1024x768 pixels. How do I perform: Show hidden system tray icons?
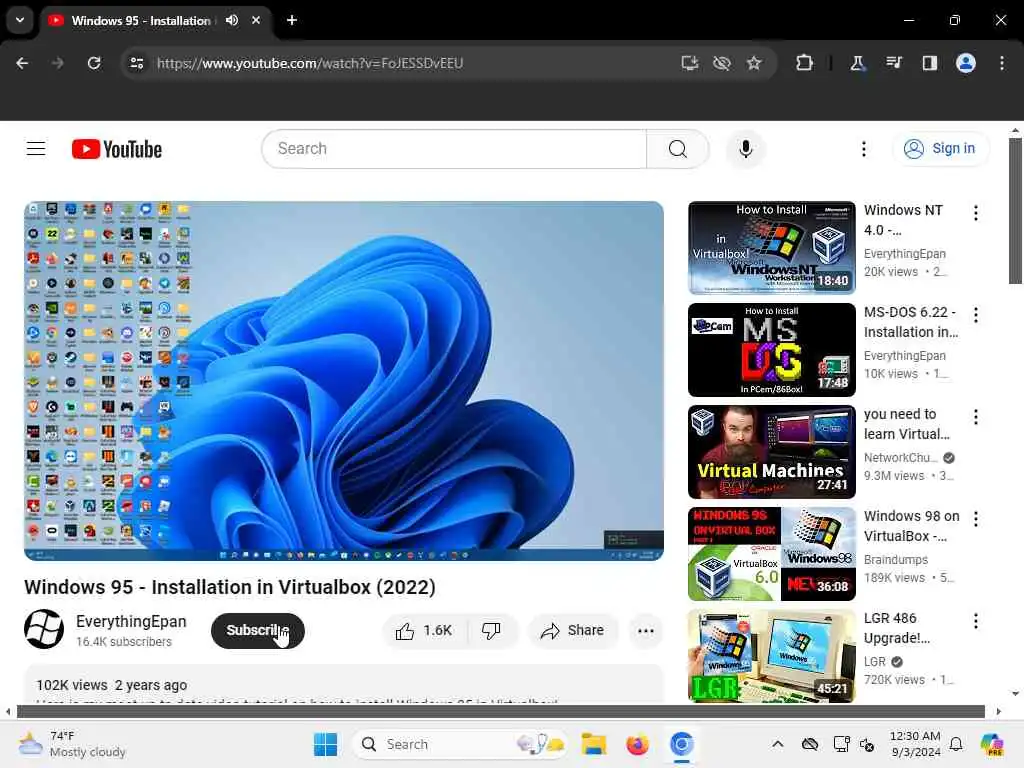(x=777, y=744)
